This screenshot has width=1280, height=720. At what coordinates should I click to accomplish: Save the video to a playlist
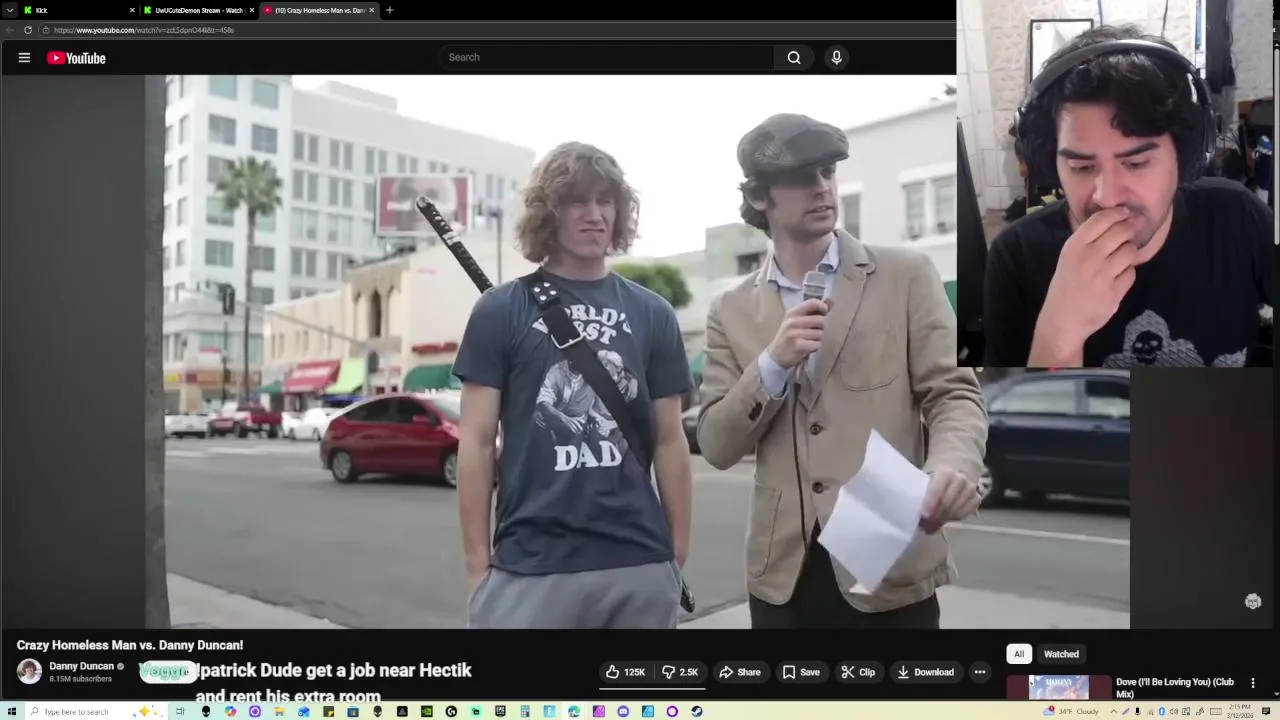coord(801,672)
